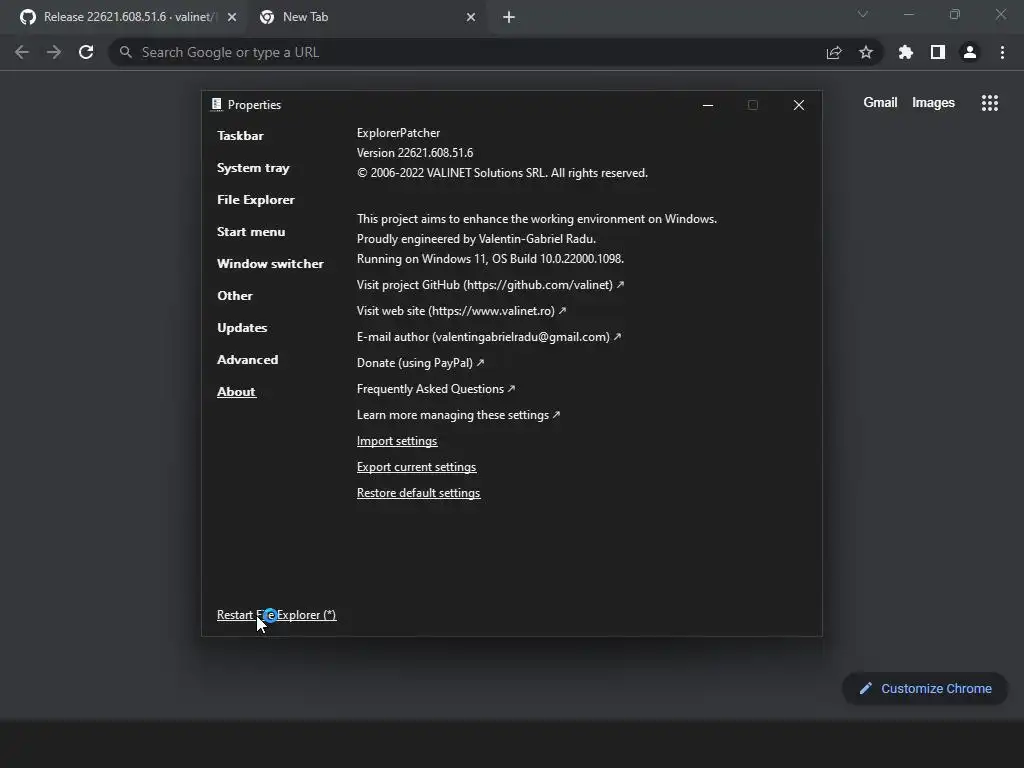
Task: Click the share page icon in address bar
Action: [x=834, y=52]
